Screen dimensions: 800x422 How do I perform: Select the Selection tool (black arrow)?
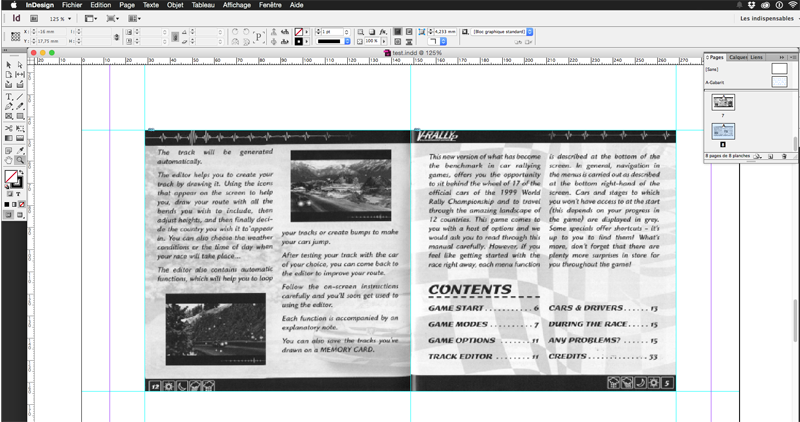[9, 65]
